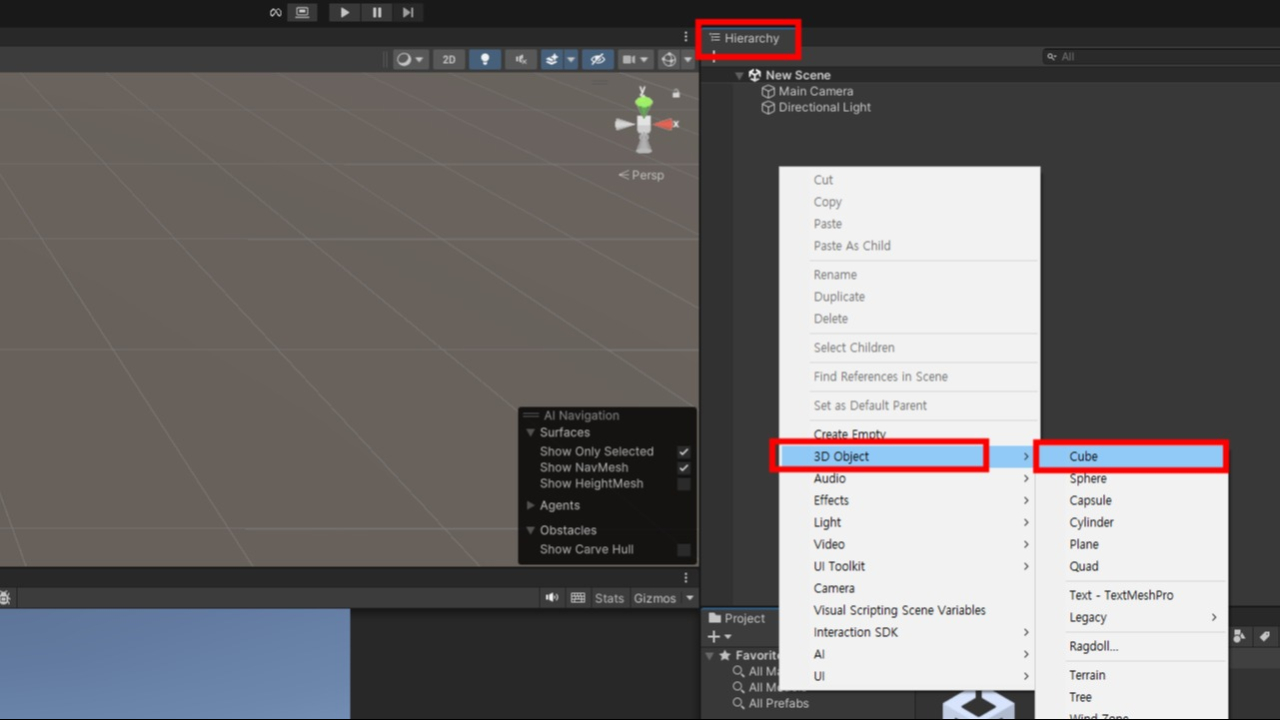Enable Show HeightMesh checkbox
Viewport: 1280px width, 720px height.
[684, 484]
